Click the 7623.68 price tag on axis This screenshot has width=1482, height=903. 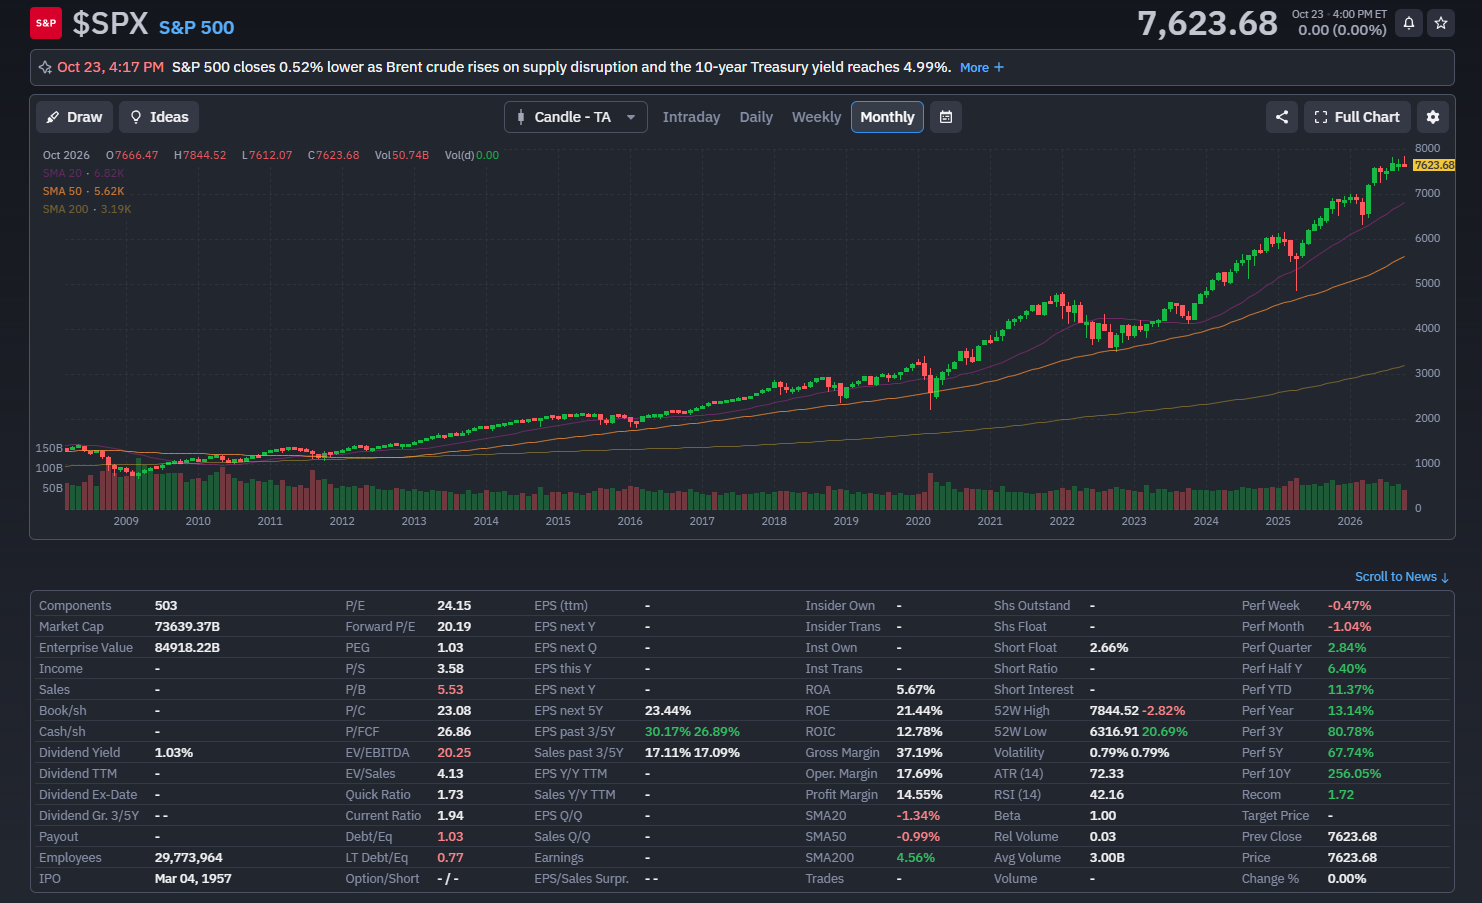(1434, 165)
